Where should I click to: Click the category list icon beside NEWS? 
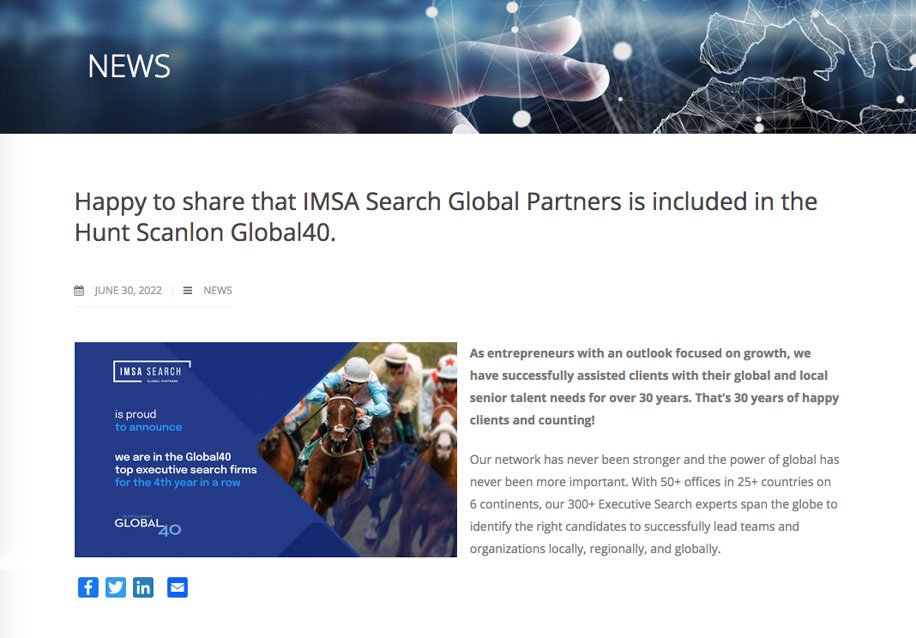188,290
